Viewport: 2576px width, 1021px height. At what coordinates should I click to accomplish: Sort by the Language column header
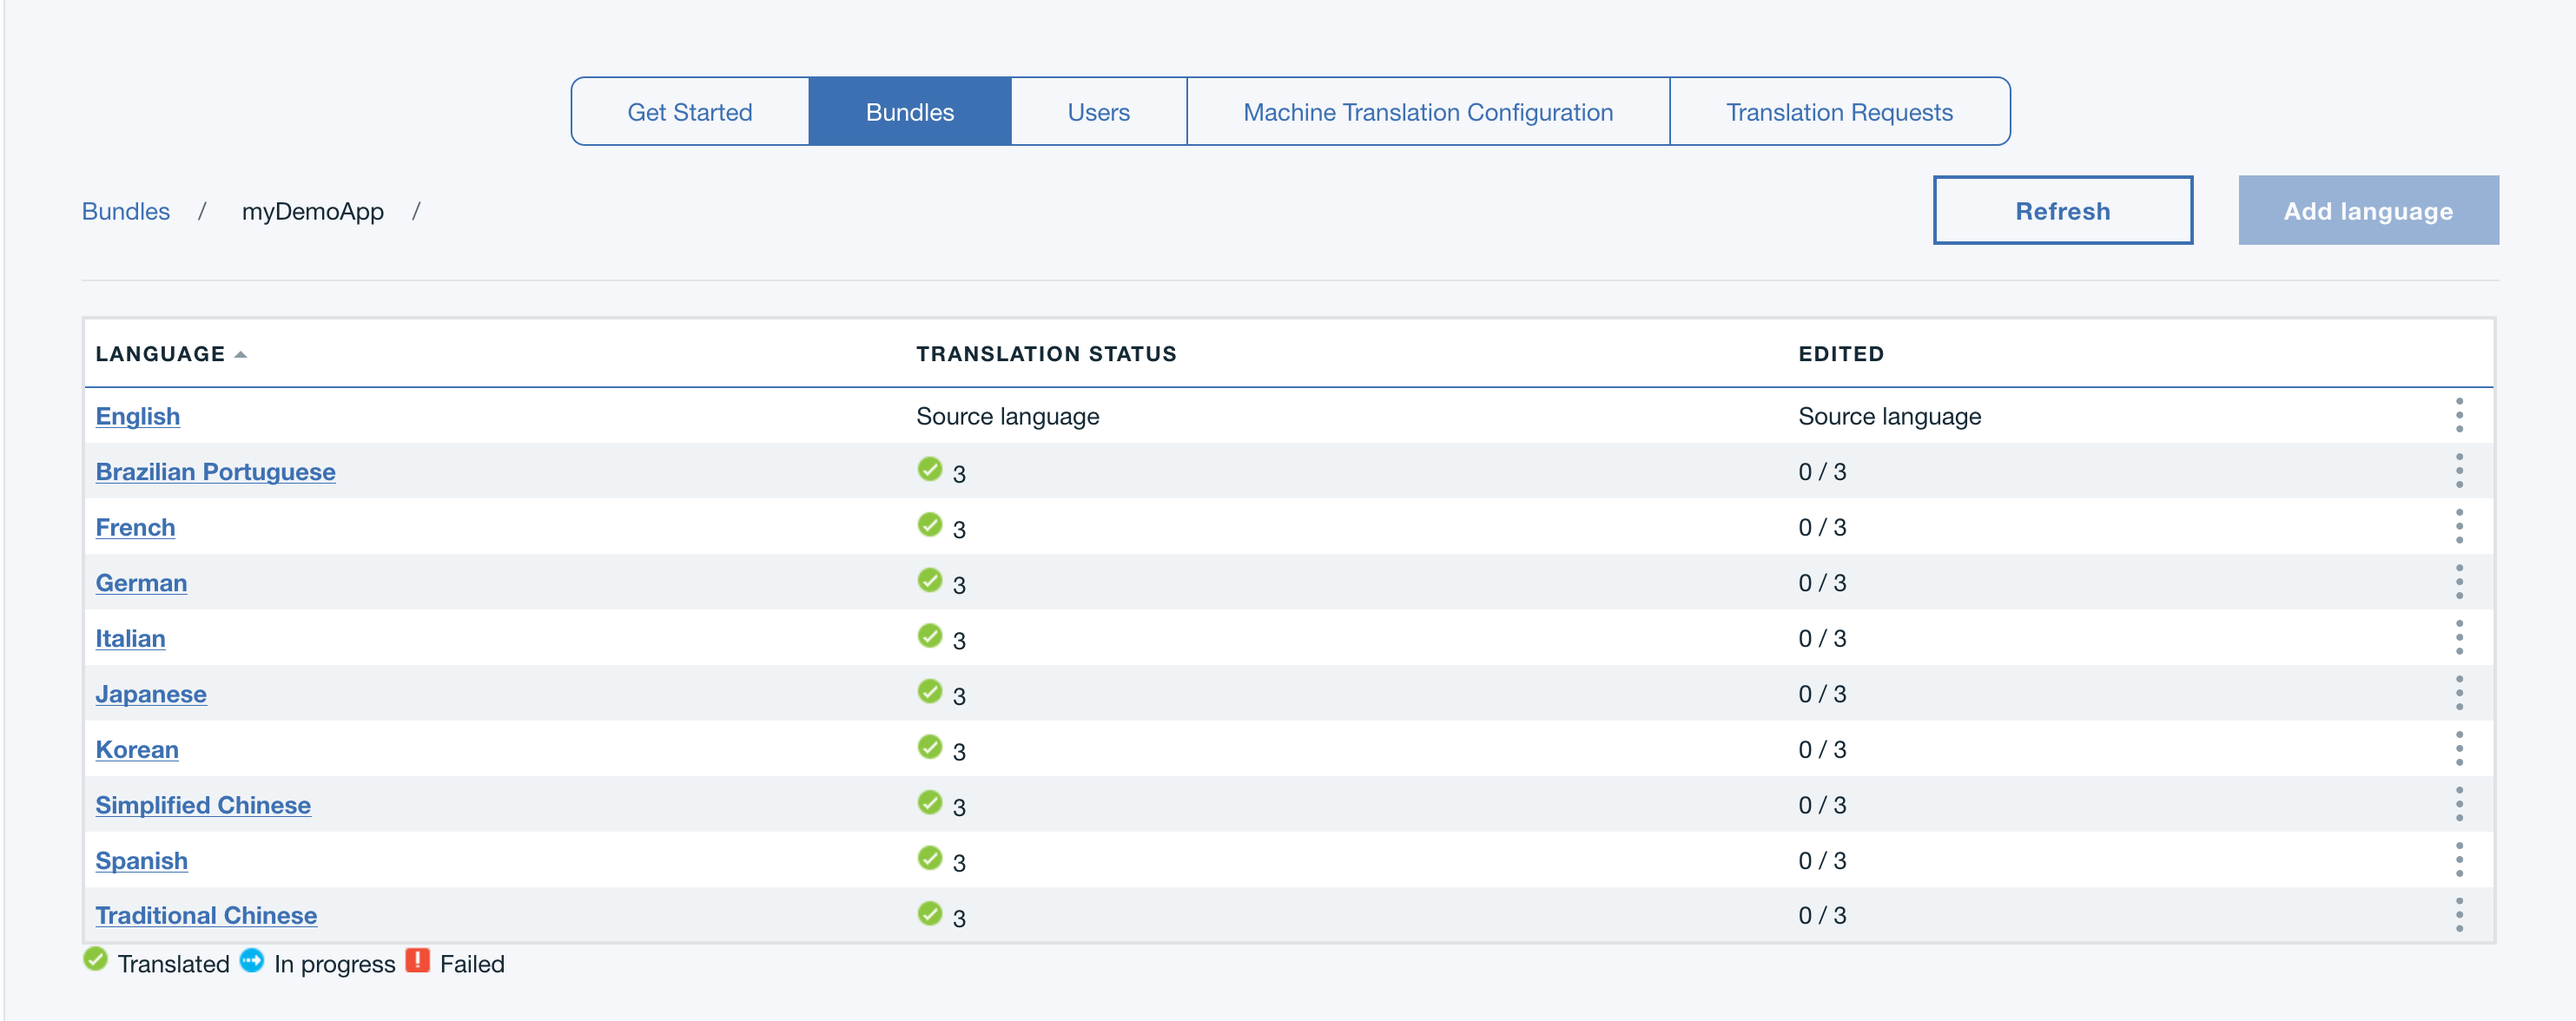[x=171, y=354]
